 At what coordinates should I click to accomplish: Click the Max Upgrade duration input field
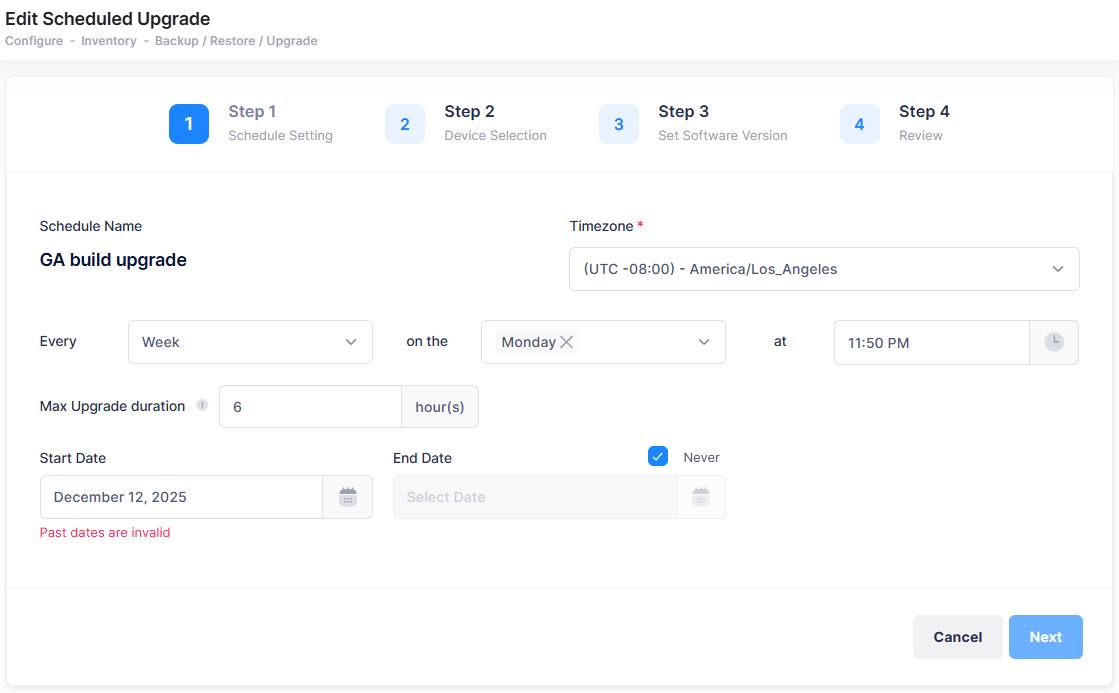(310, 407)
